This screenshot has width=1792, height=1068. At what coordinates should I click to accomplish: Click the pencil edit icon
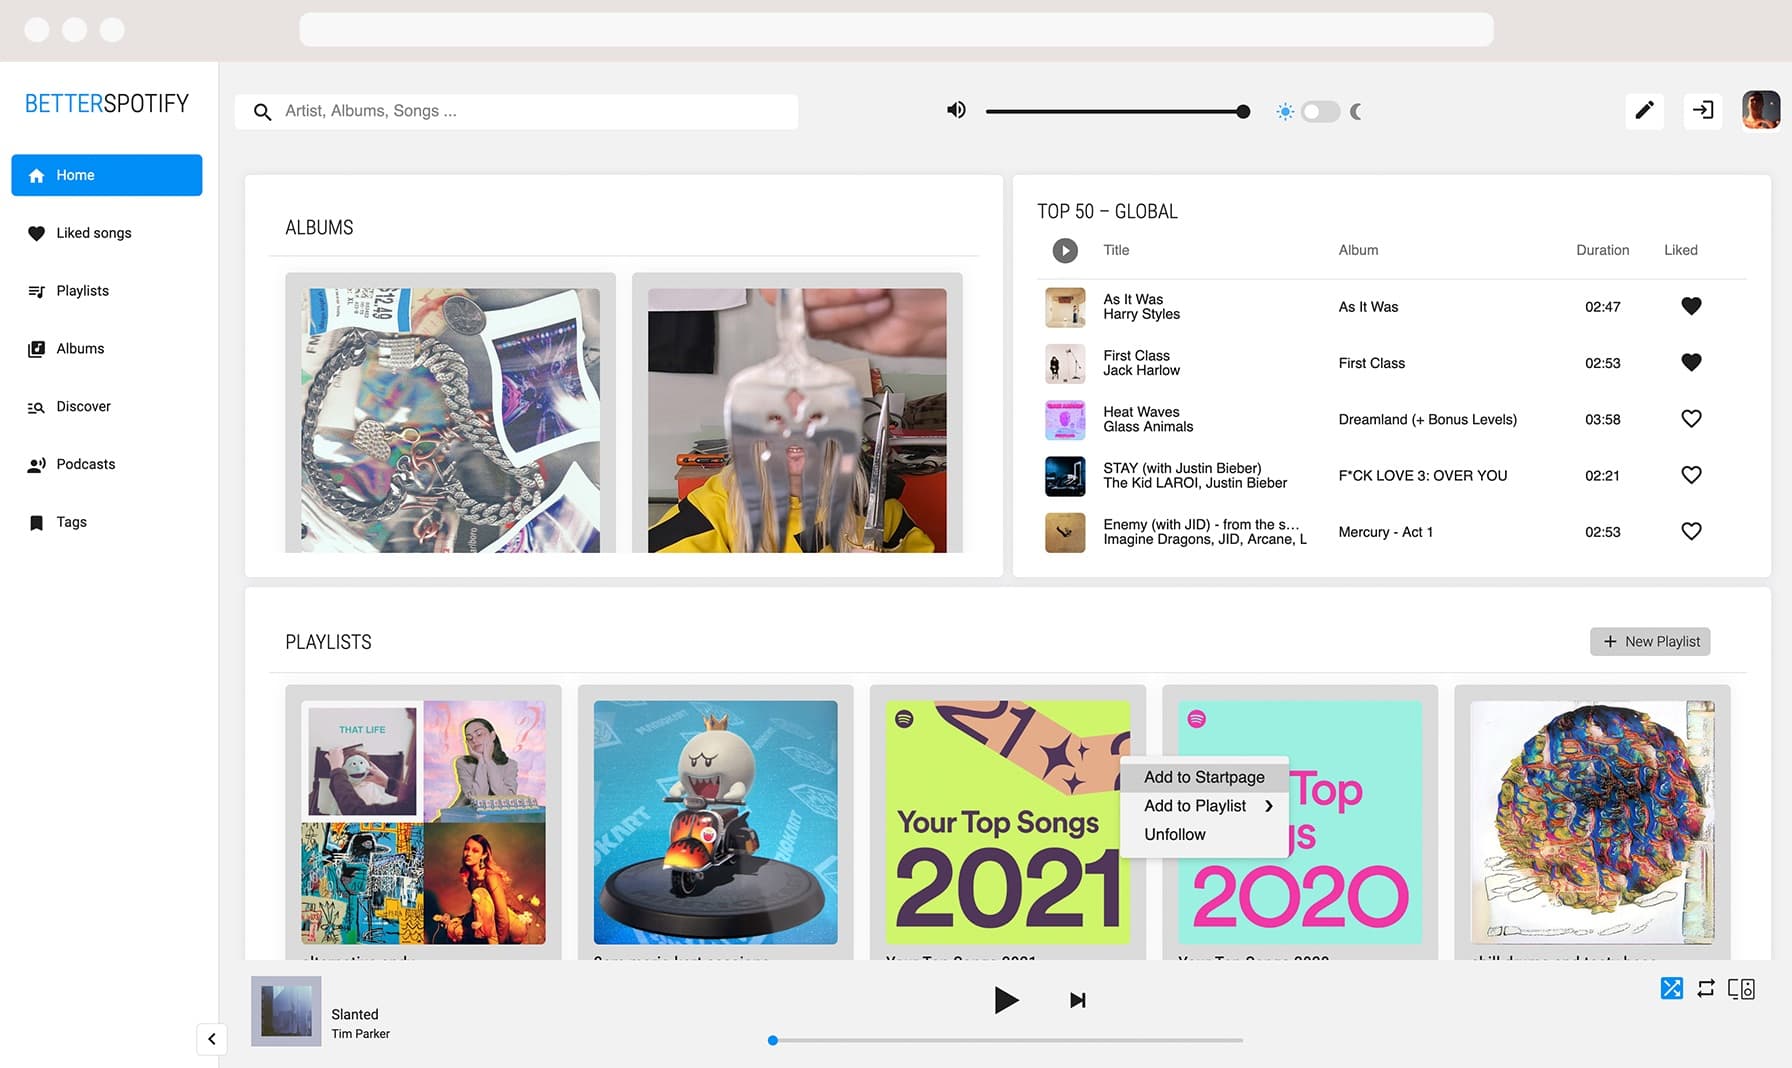[x=1644, y=111]
